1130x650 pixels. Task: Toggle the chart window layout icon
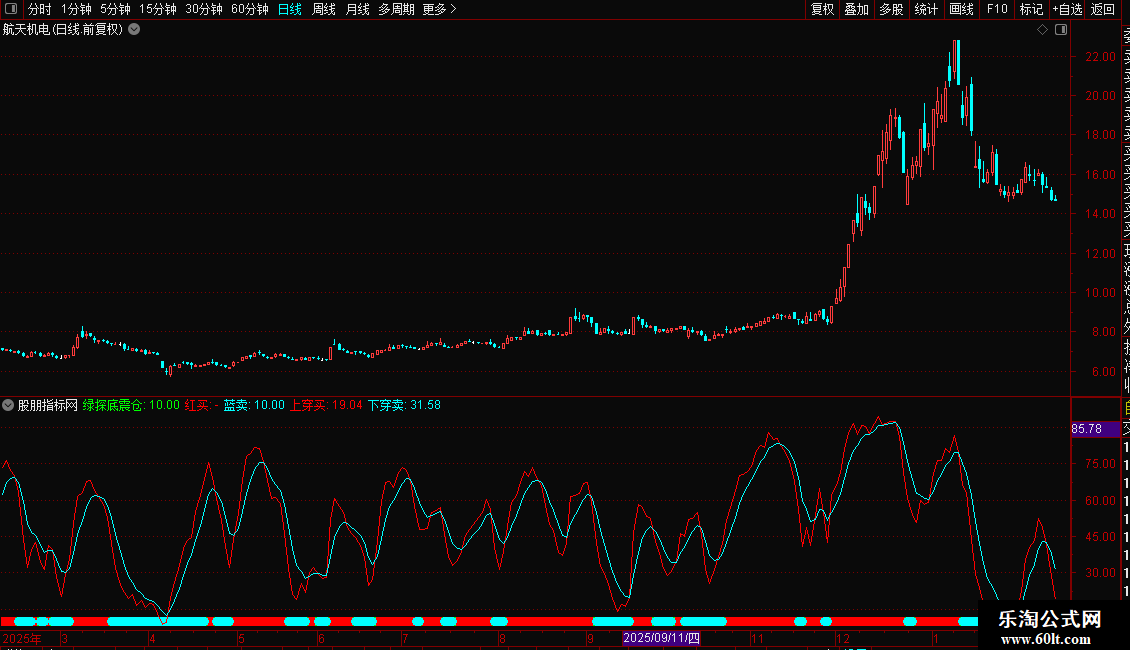[1061, 30]
